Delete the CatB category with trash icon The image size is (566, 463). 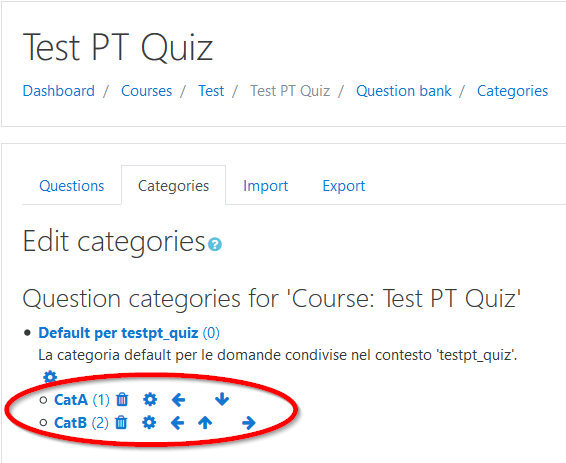pyautogui.click(x=121, y=422)
